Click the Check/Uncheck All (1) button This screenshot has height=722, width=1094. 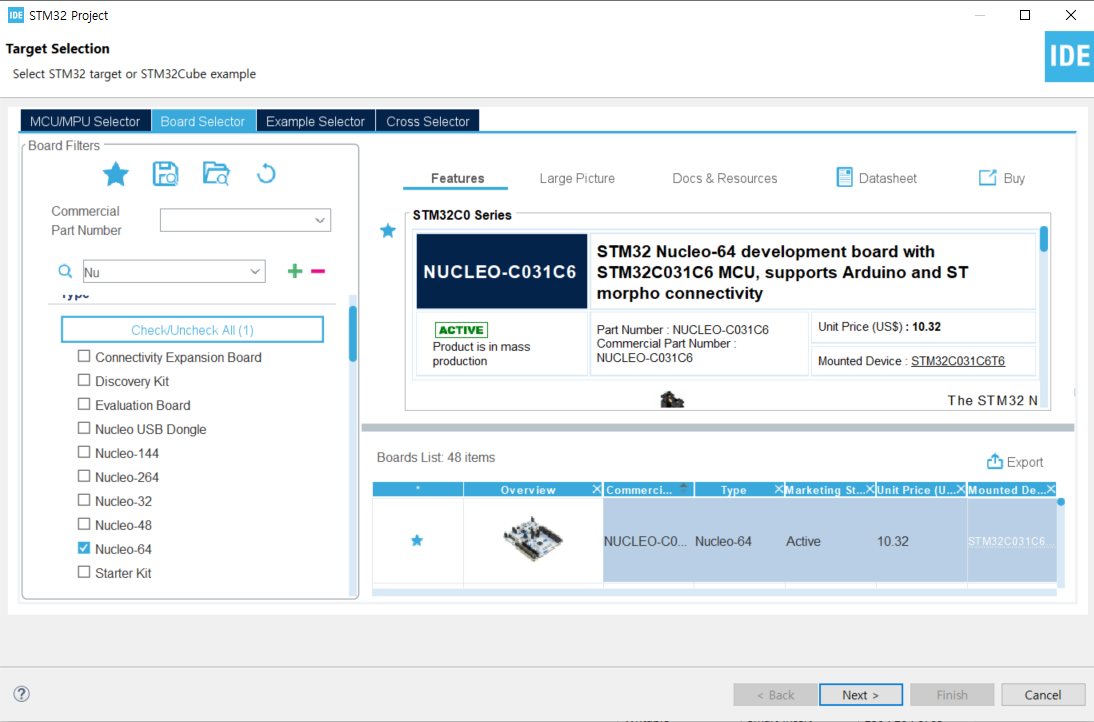coord(193,330)
